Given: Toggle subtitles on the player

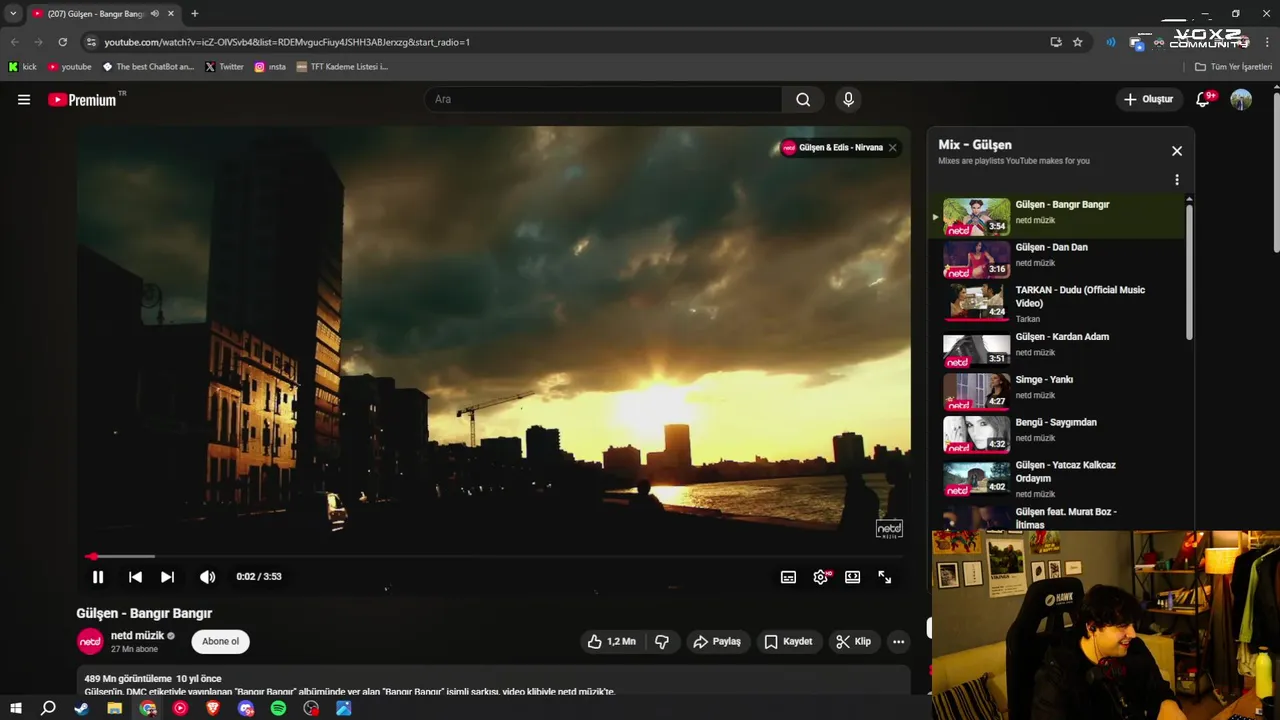Looking at the screenshot, I should [788, 577].
